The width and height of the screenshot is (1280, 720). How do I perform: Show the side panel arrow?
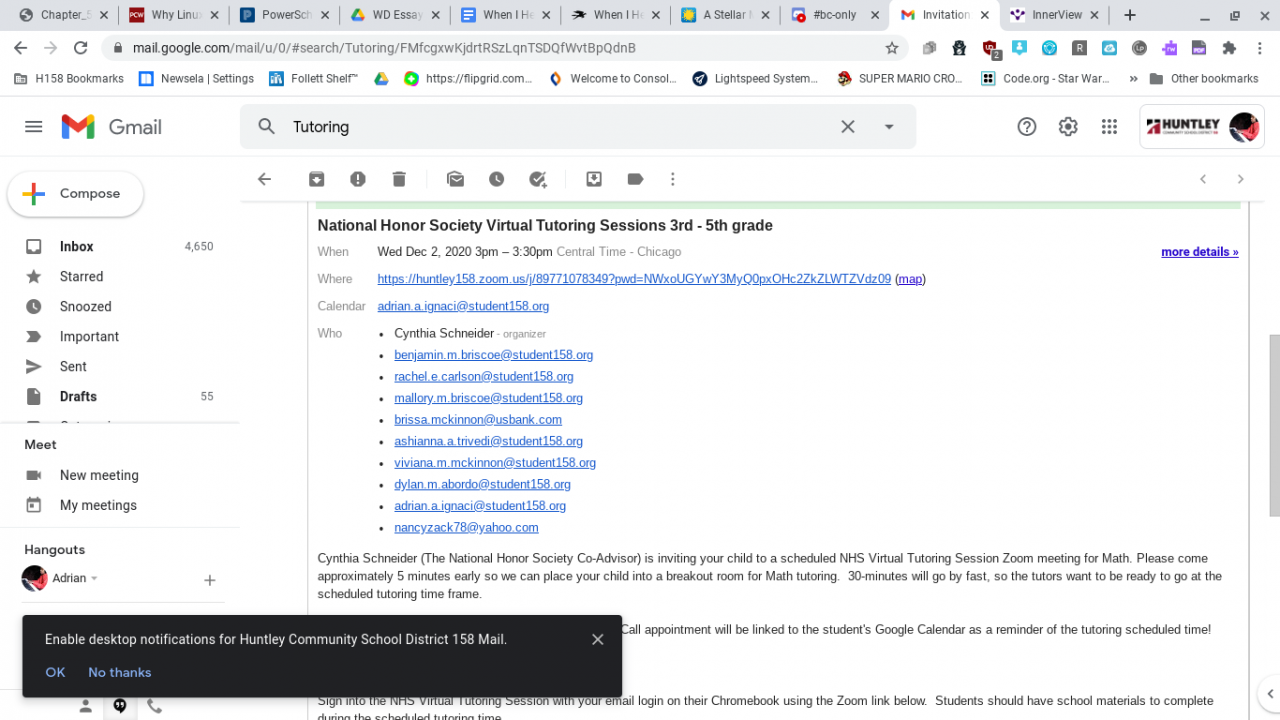(x=1269, y=693)
